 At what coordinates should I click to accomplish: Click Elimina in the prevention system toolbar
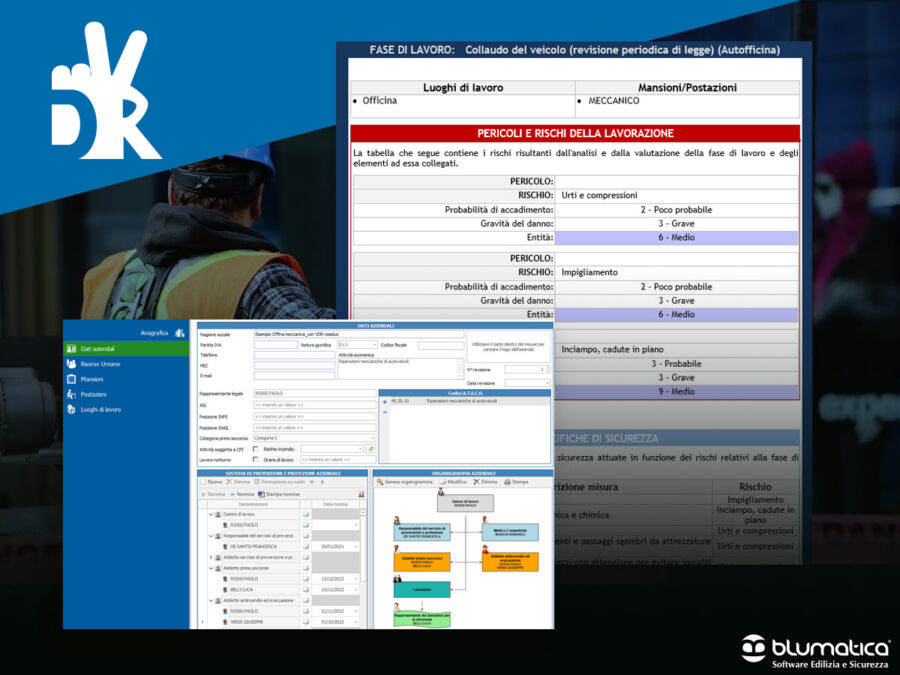(238, 482)
